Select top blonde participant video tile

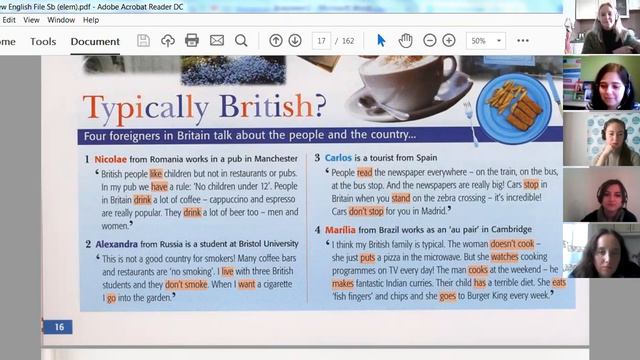(603, 27)
